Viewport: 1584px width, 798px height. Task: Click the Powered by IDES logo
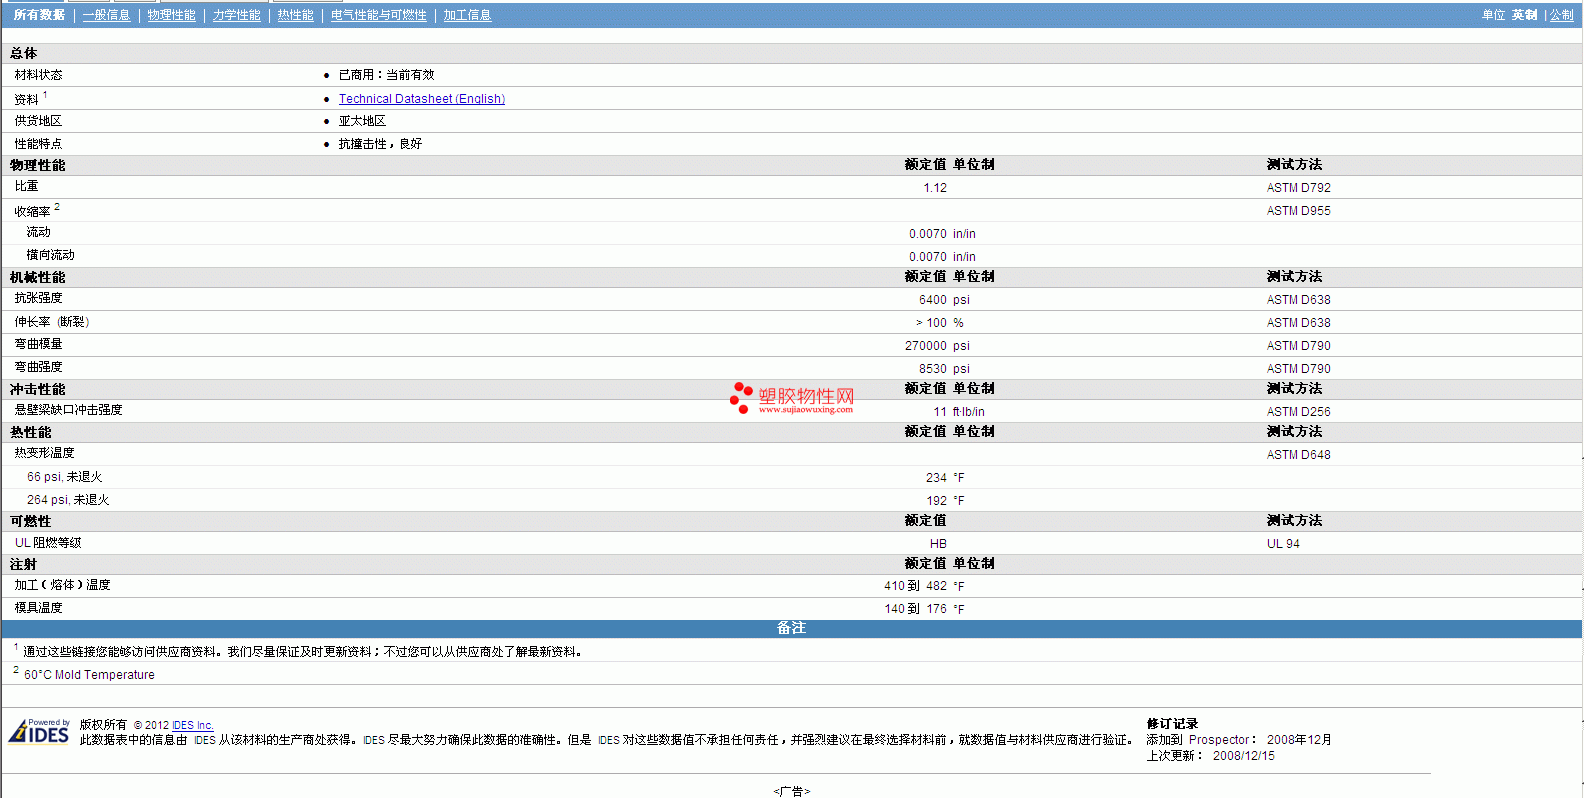point(39,732)
